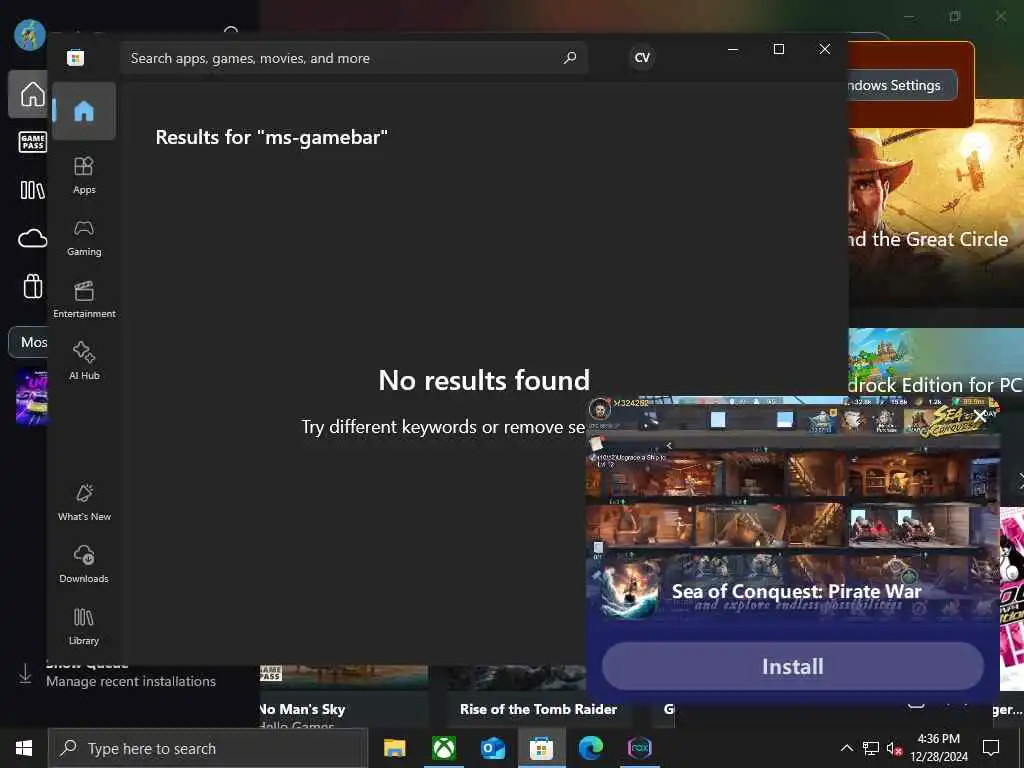This screenshot has height=768, width=1024.
Task: Open Great Circle banner in Xbox app
Action: [936, 202]
